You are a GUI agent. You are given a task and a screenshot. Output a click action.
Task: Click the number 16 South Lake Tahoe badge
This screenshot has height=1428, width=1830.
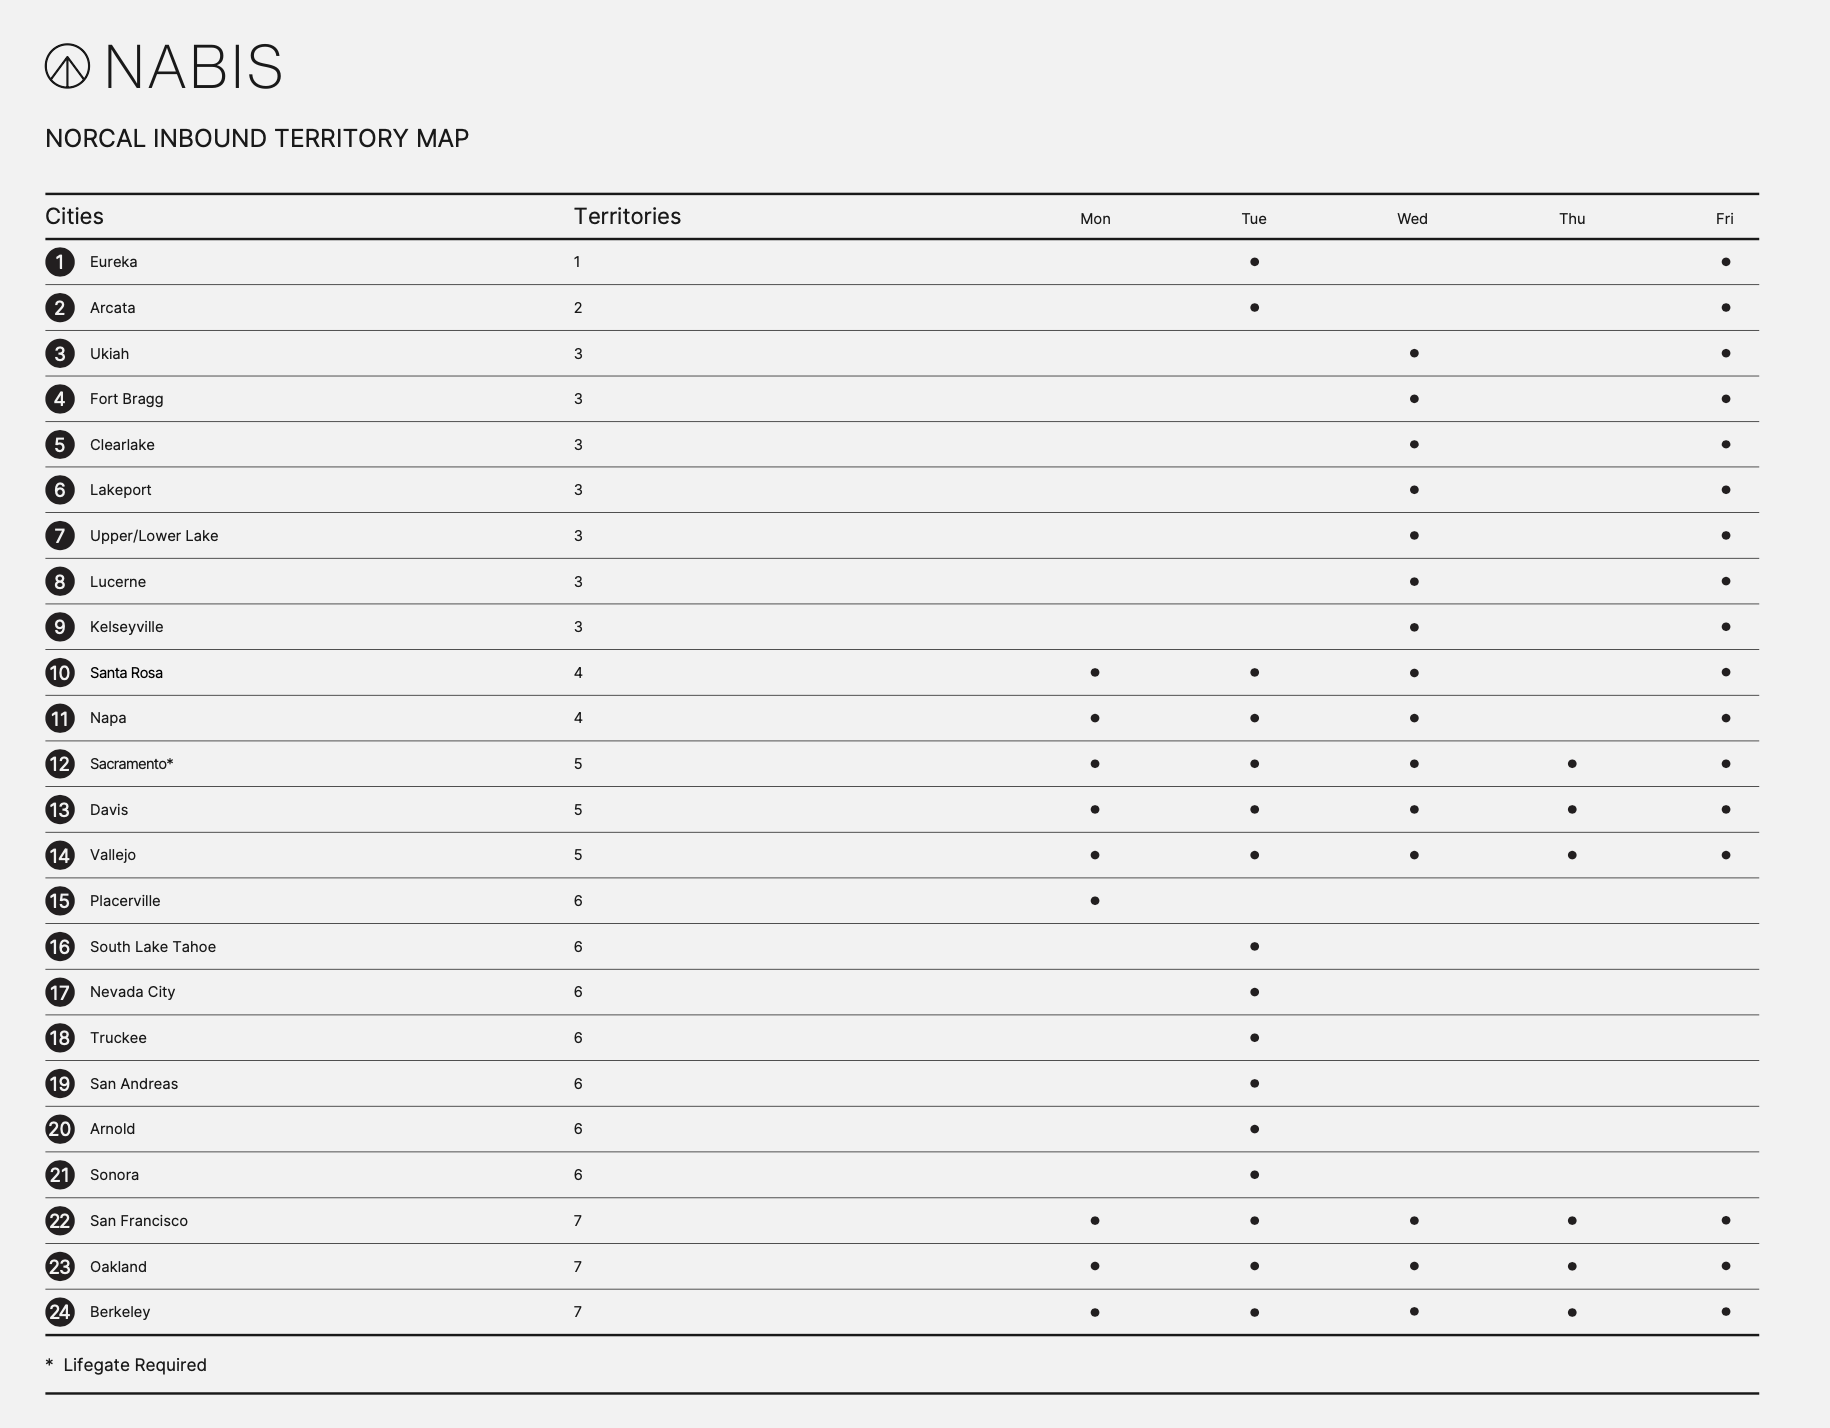point(60,947)
